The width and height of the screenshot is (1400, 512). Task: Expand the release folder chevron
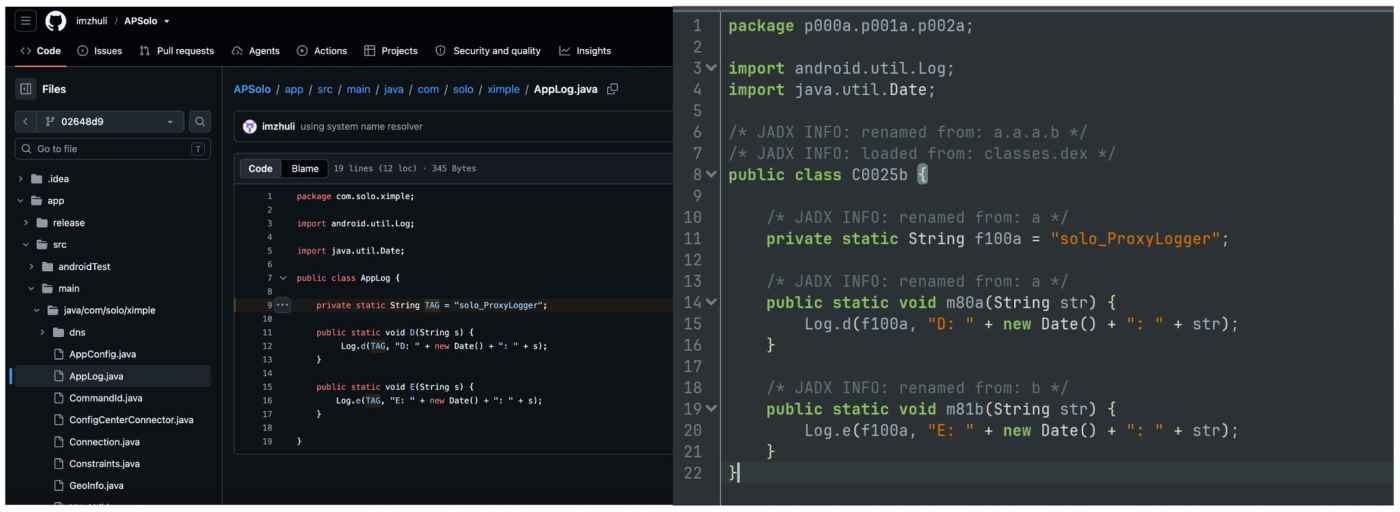point(26,223)
